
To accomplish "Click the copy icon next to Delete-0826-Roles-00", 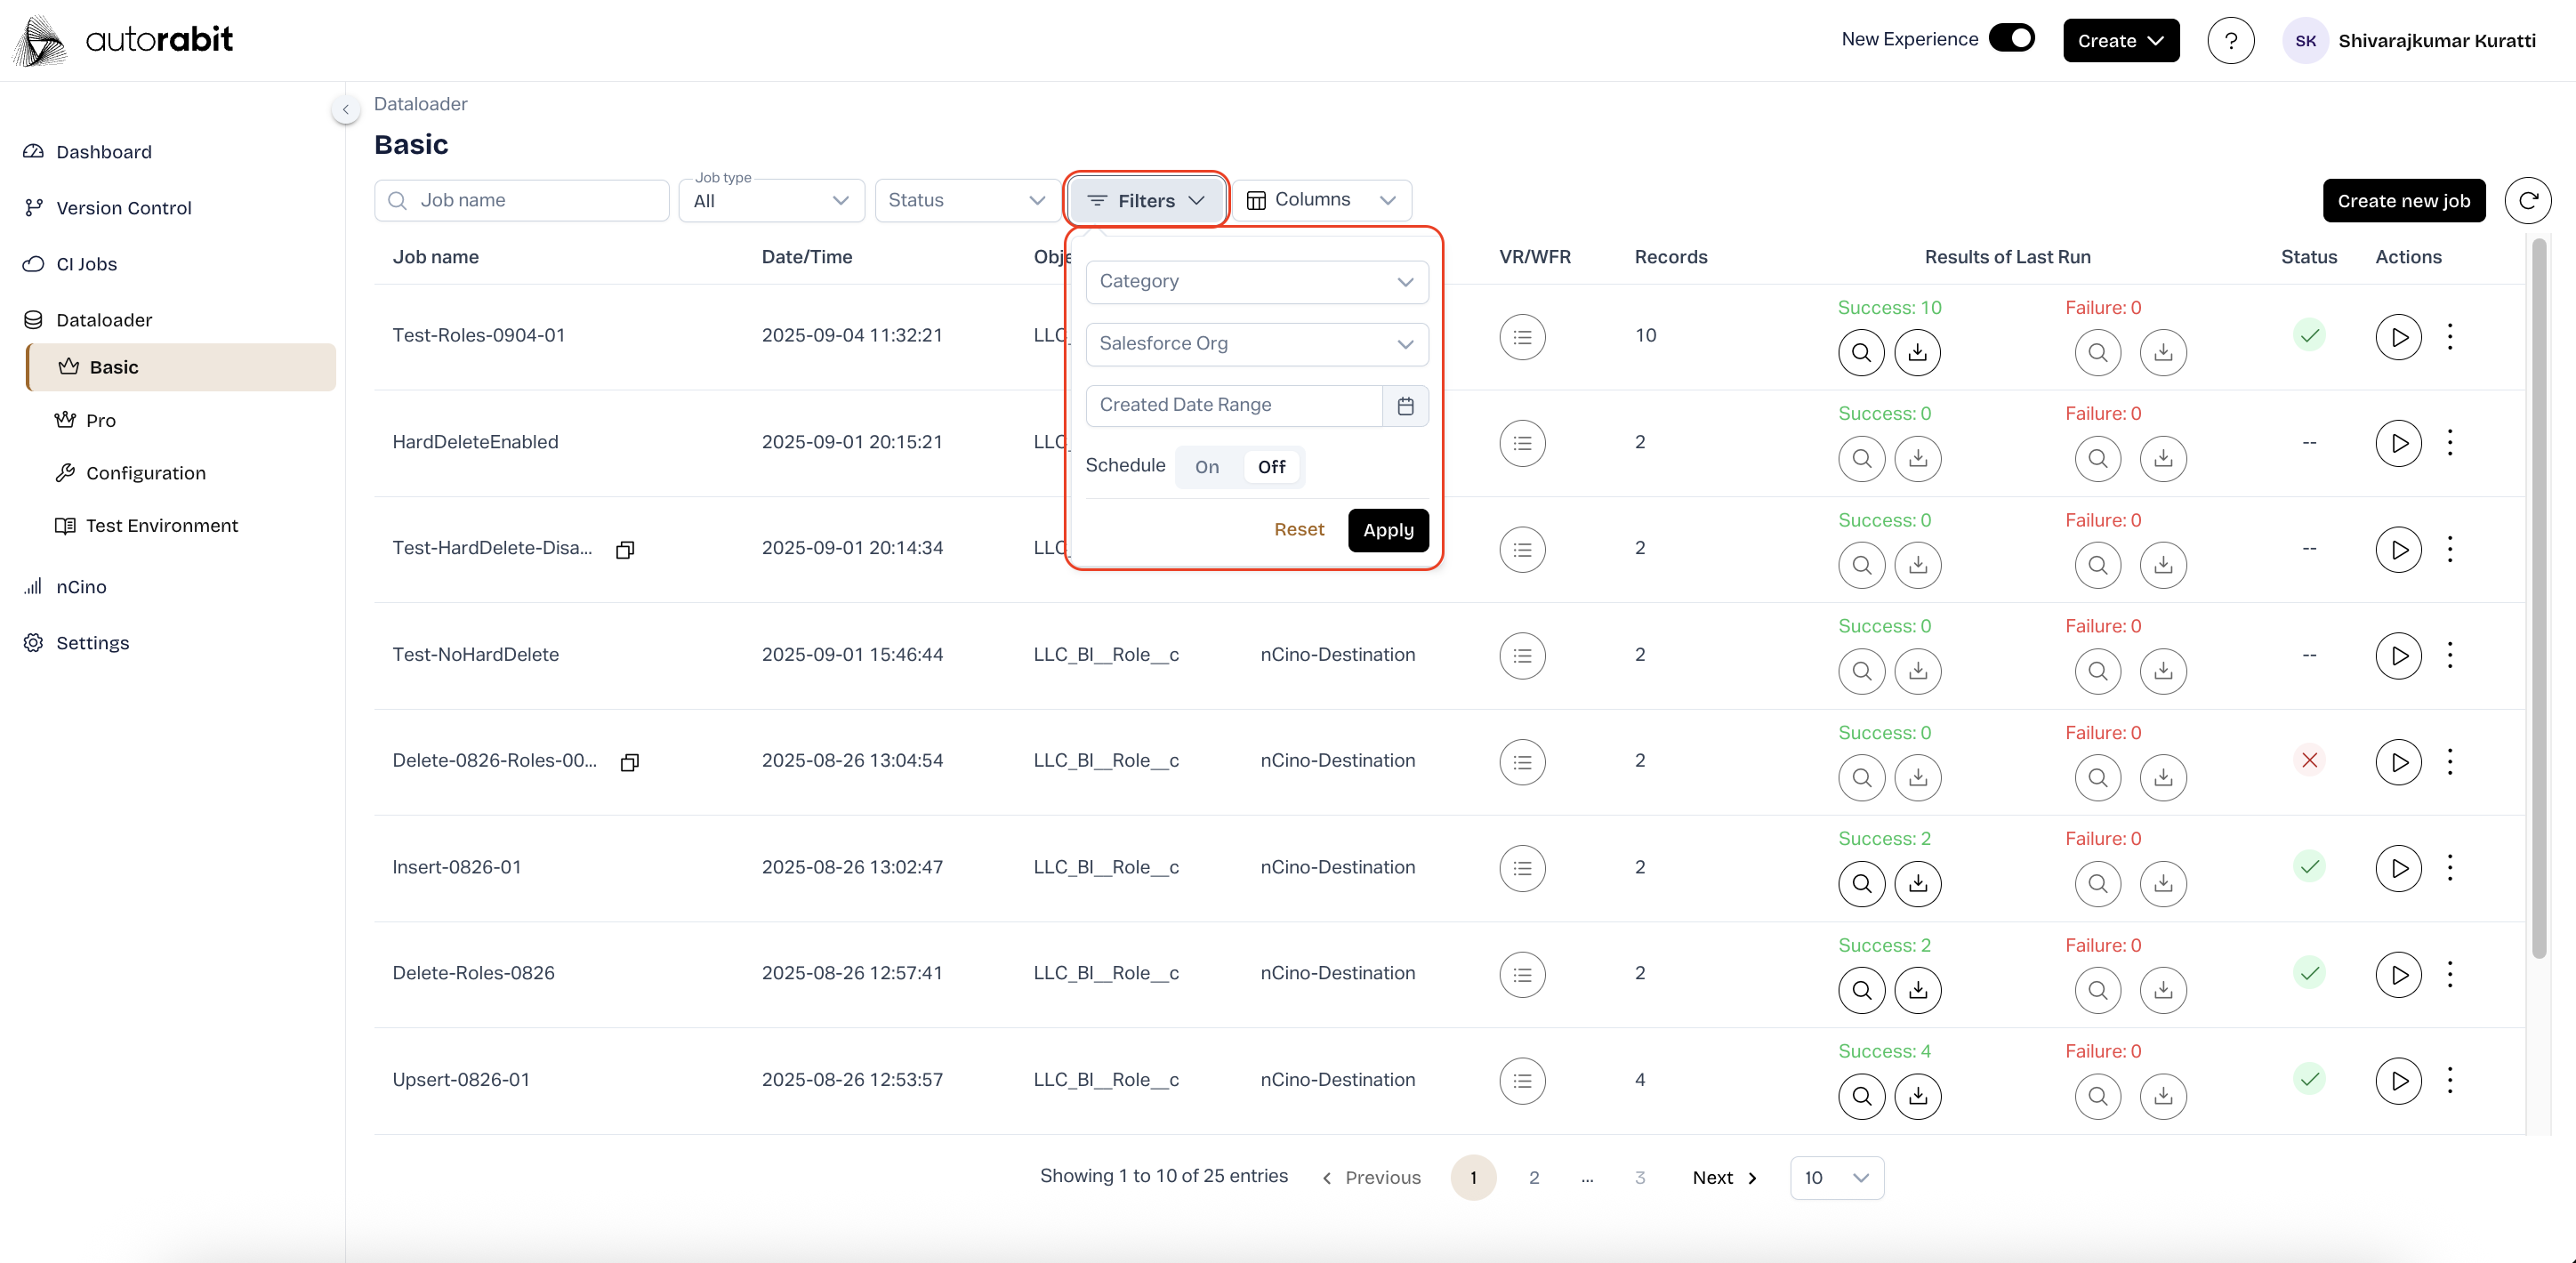I will (x=629, y=762).
